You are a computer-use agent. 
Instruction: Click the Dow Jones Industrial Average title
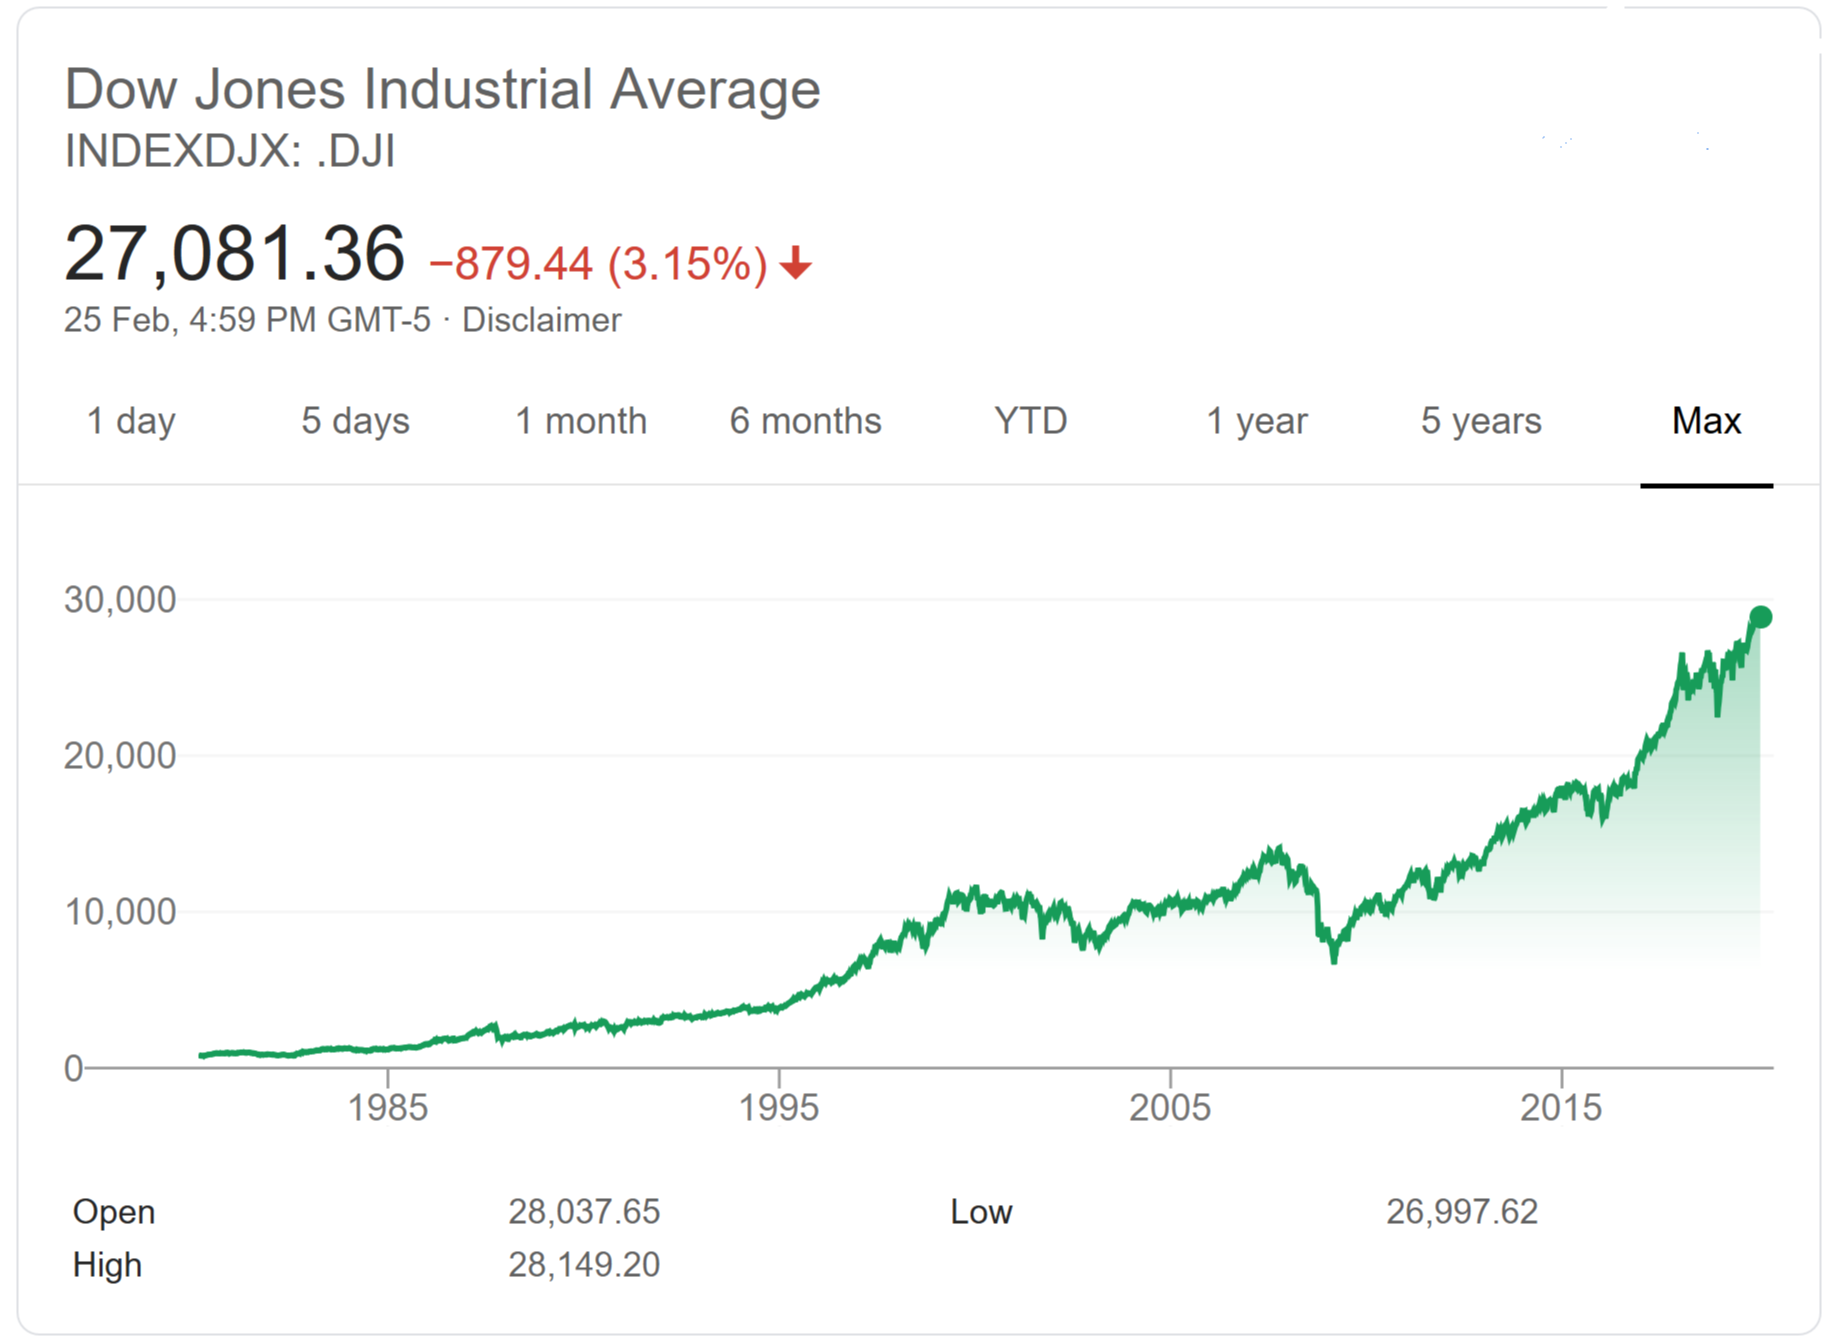point(442,89)
